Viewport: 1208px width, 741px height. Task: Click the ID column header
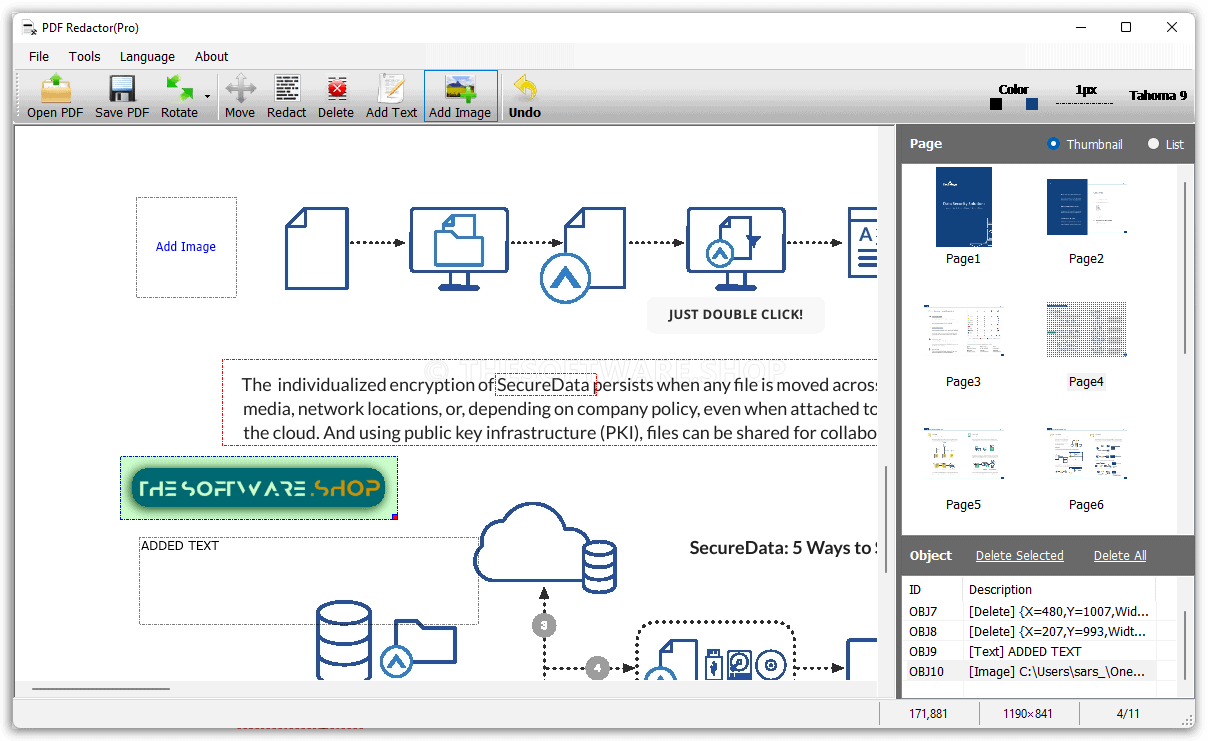[x=933, y=589]
